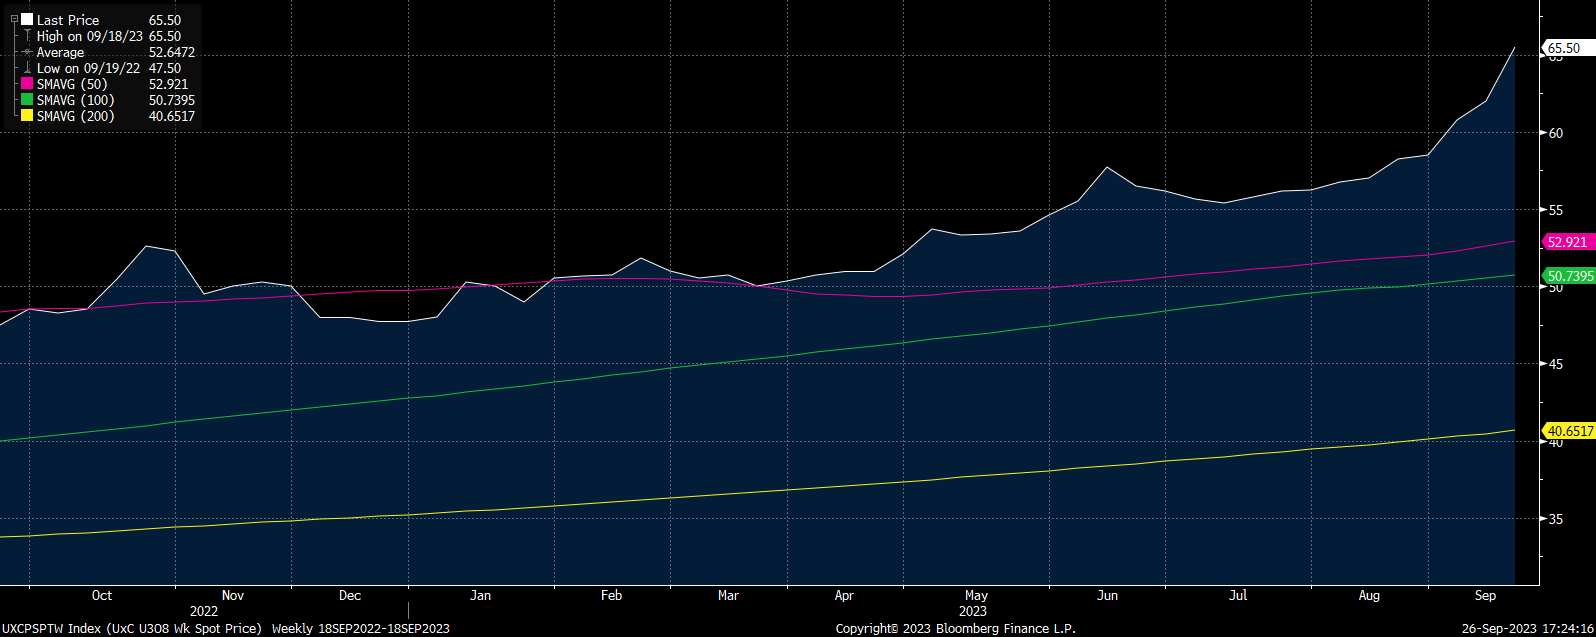The height and width of the screenshot is (637, 1596).
Task: Click the Average marker icon in legend
Action: click(x=27, y=52)
